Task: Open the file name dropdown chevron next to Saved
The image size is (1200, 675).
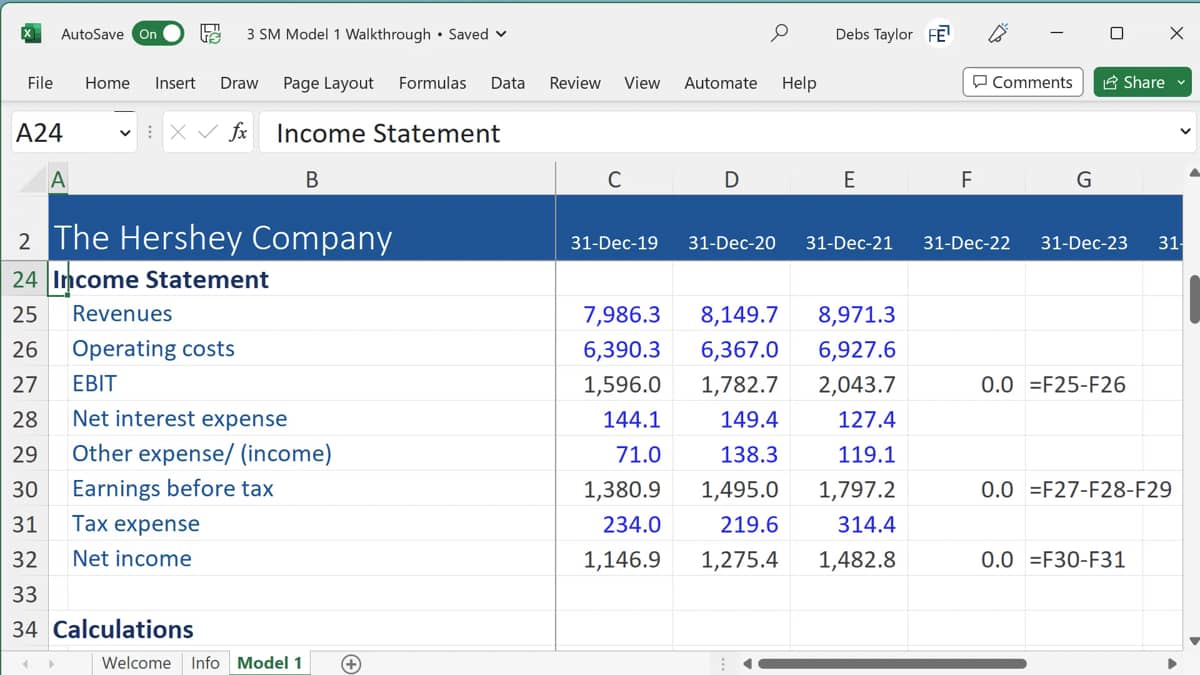Action: click(x=501, y=34)
